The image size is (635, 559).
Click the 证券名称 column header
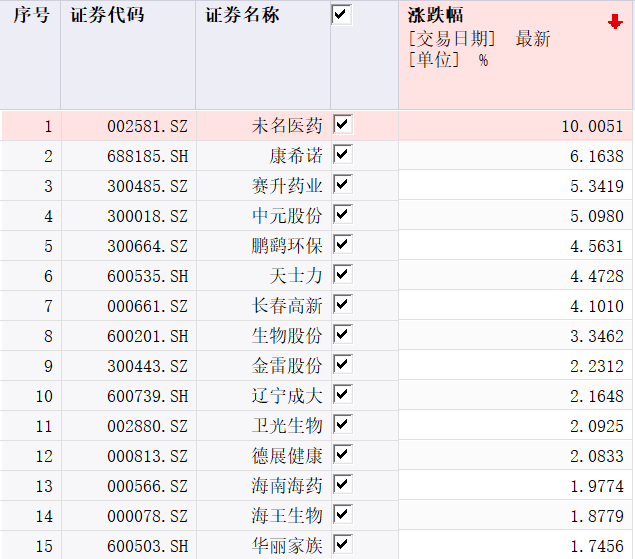click(243, 16)
